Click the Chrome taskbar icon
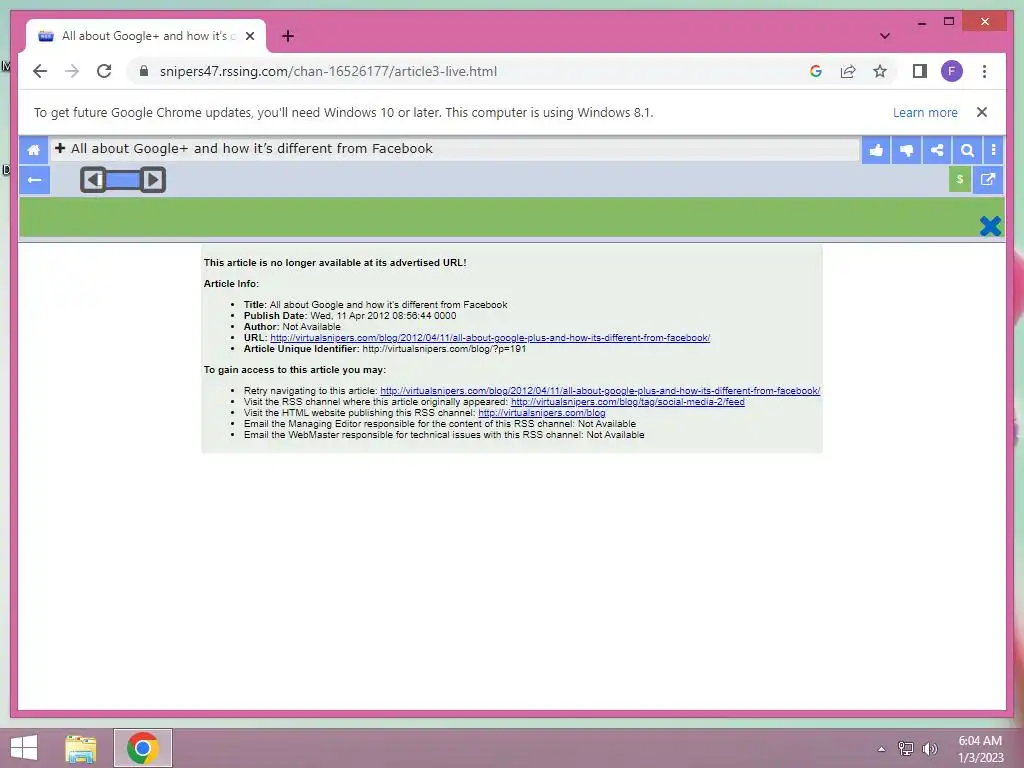 click(x=143, y=748)
